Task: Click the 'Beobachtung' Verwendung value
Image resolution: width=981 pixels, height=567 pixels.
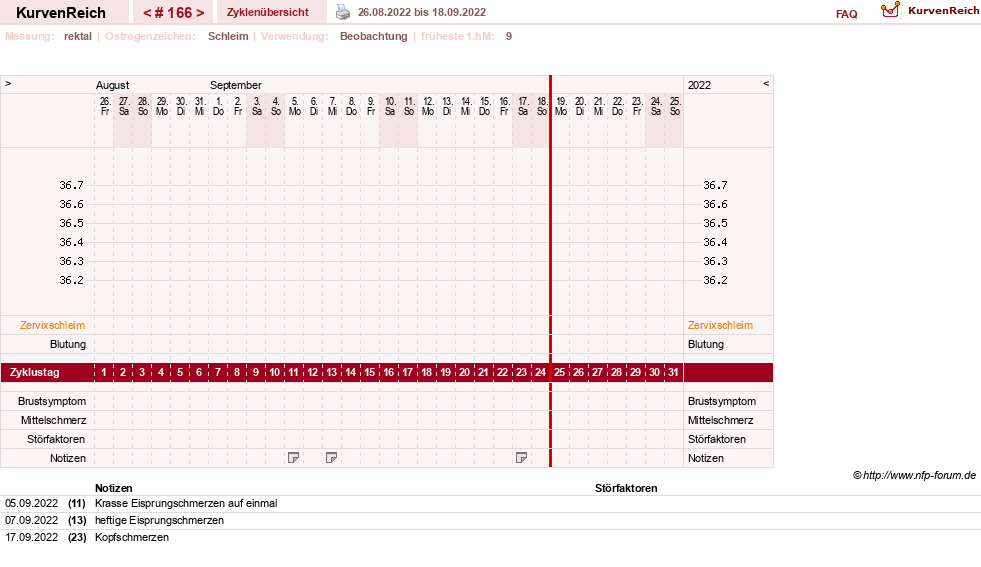Action: (374, 36)
